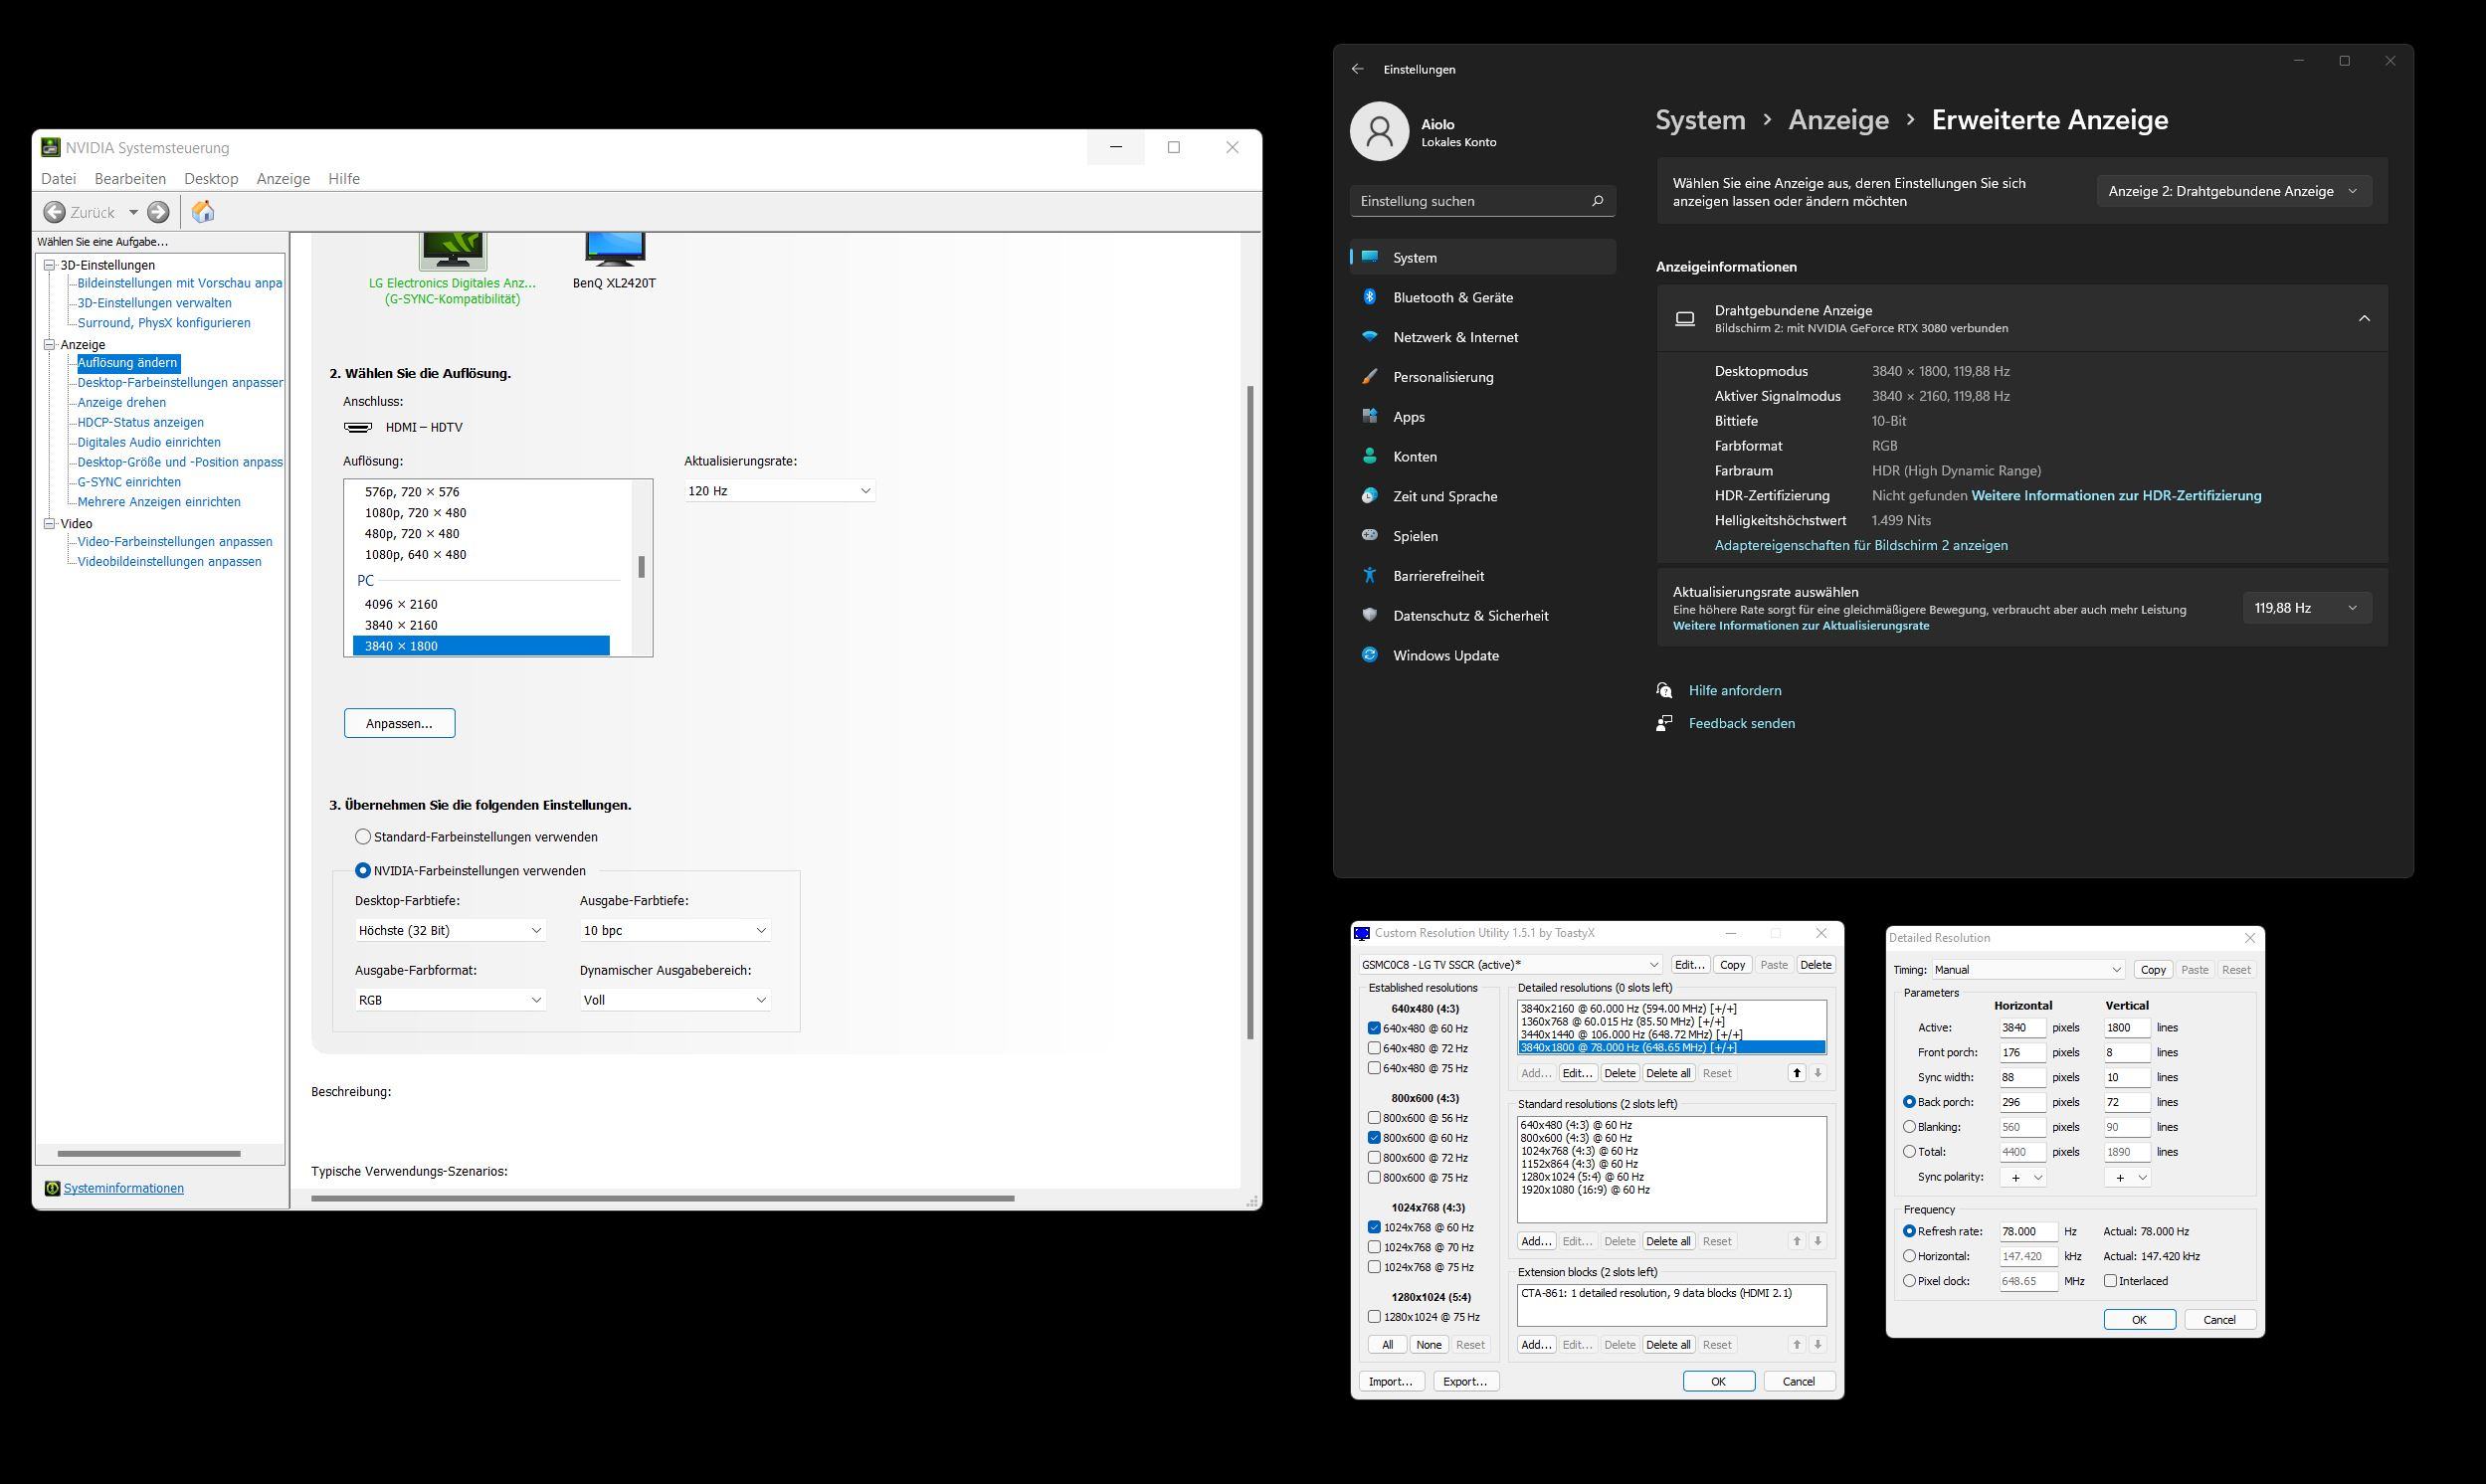Enable the 1280x1024 @ 75 Hz checkbox
Viewport: 2486px width, 1484px height.
[1374, 1317]
